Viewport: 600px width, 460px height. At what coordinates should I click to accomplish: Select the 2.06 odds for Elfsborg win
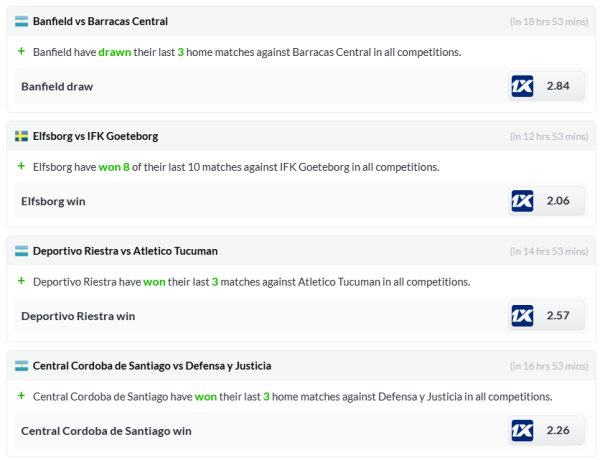click(x=558, y=201)
